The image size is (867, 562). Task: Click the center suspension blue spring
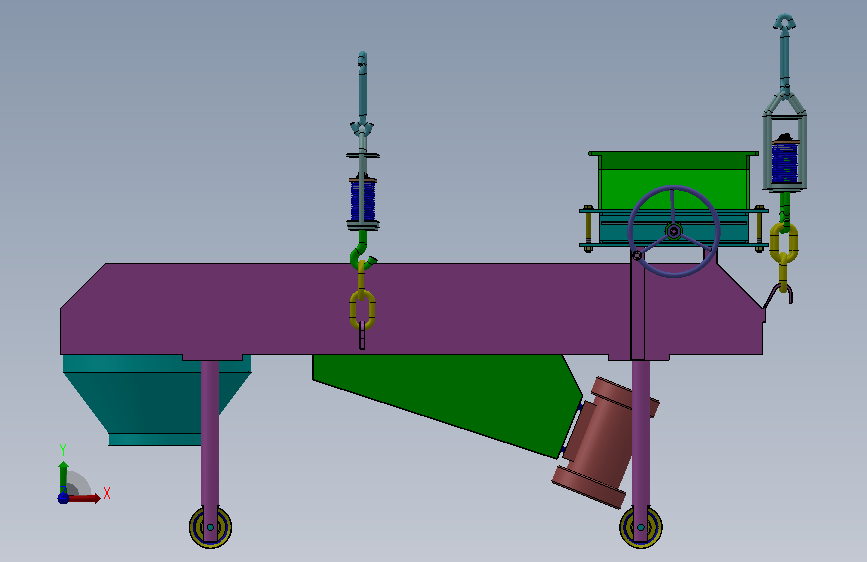click(x=363, y=200)
